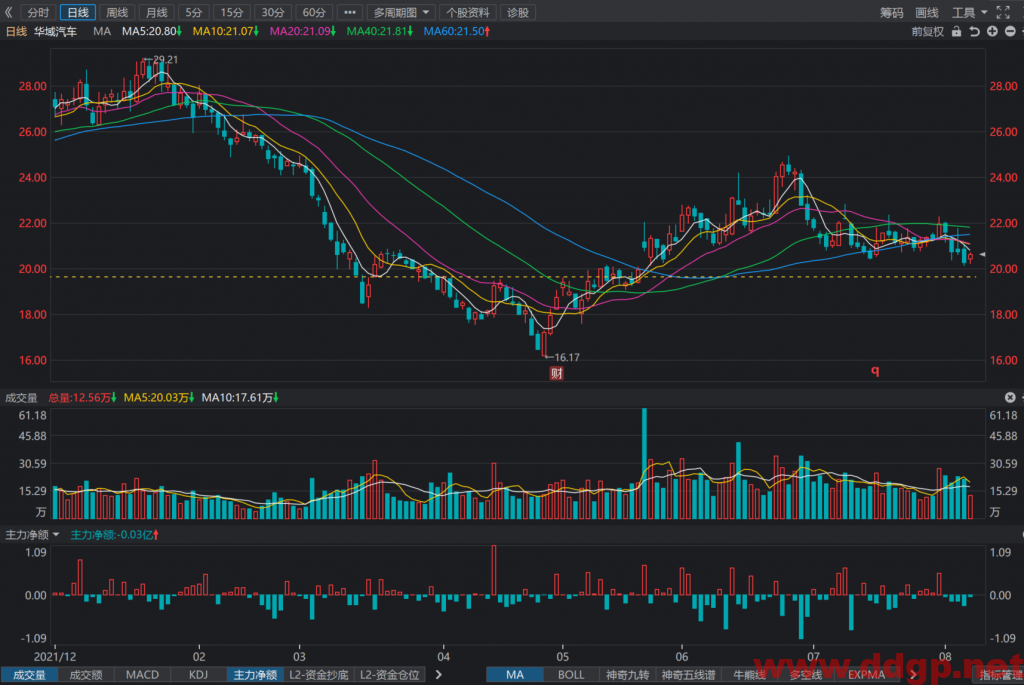This screenshot has width=1024, height=685.
Task: Select the 15分 period tab
Action: tap(231, 12)
